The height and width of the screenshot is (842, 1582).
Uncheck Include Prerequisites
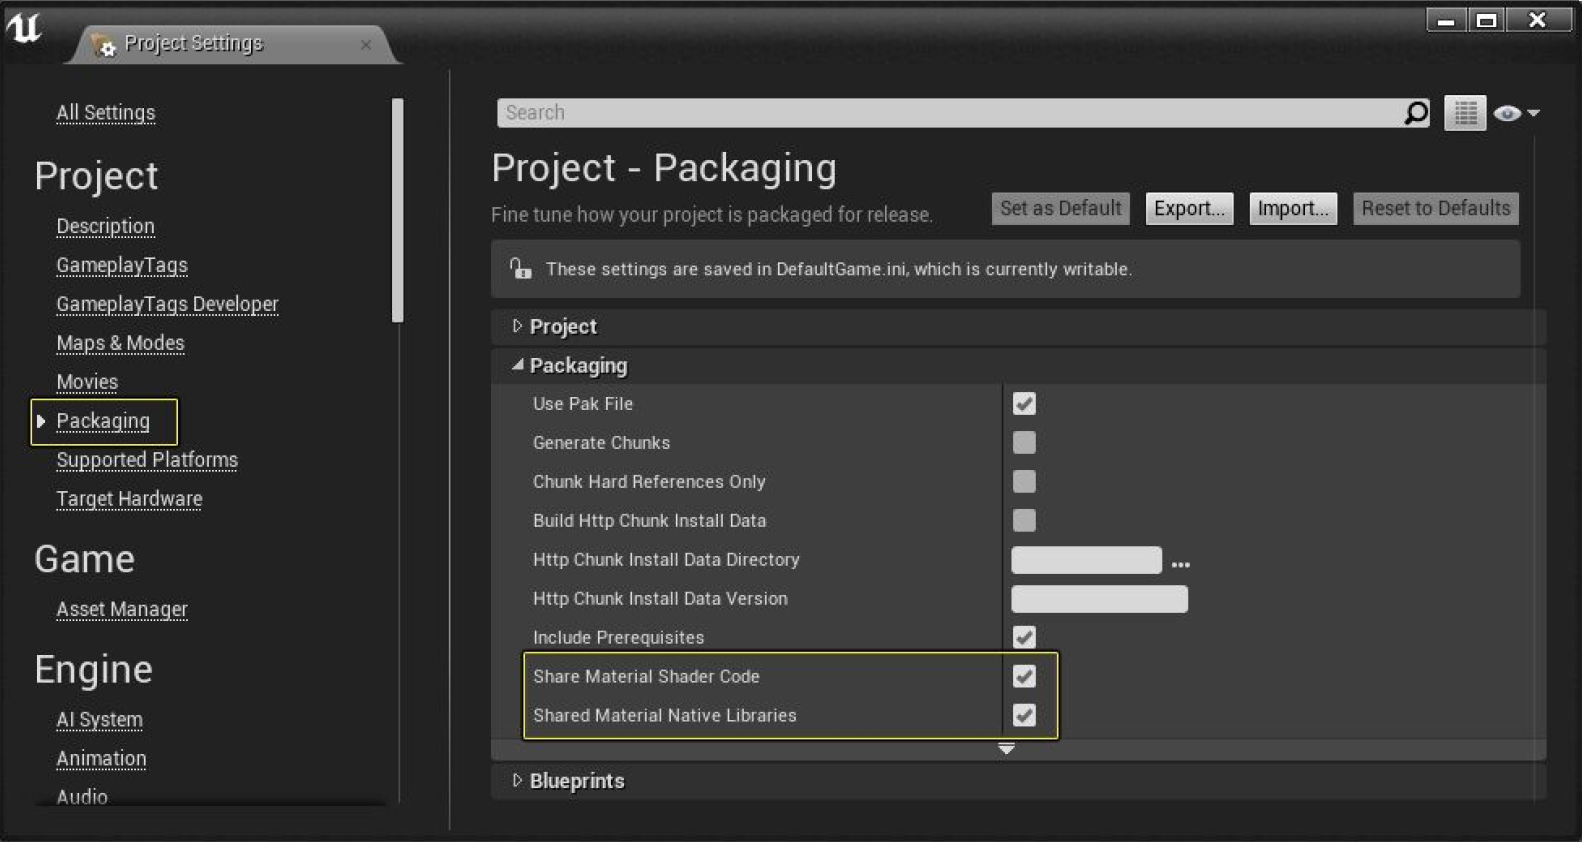1024,637
